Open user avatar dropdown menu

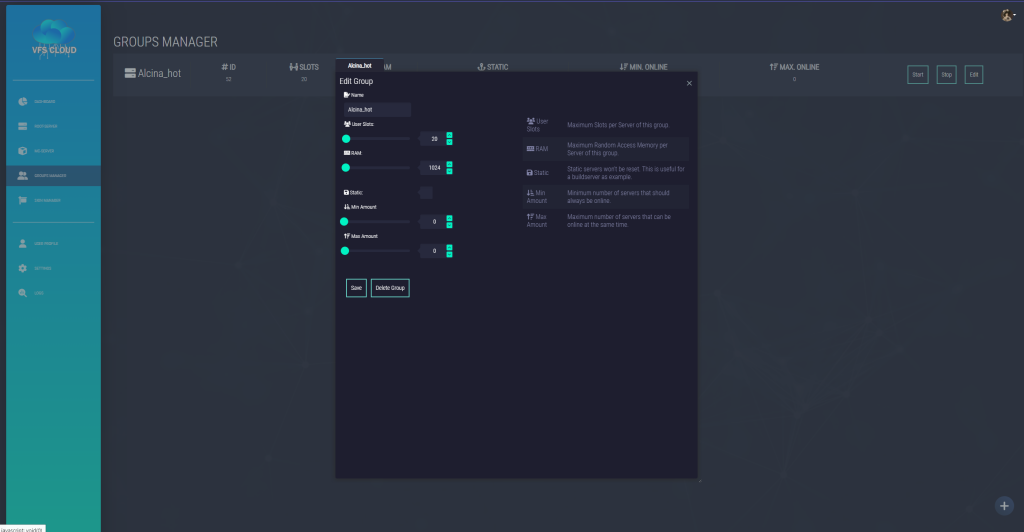tap(1007, 15)
